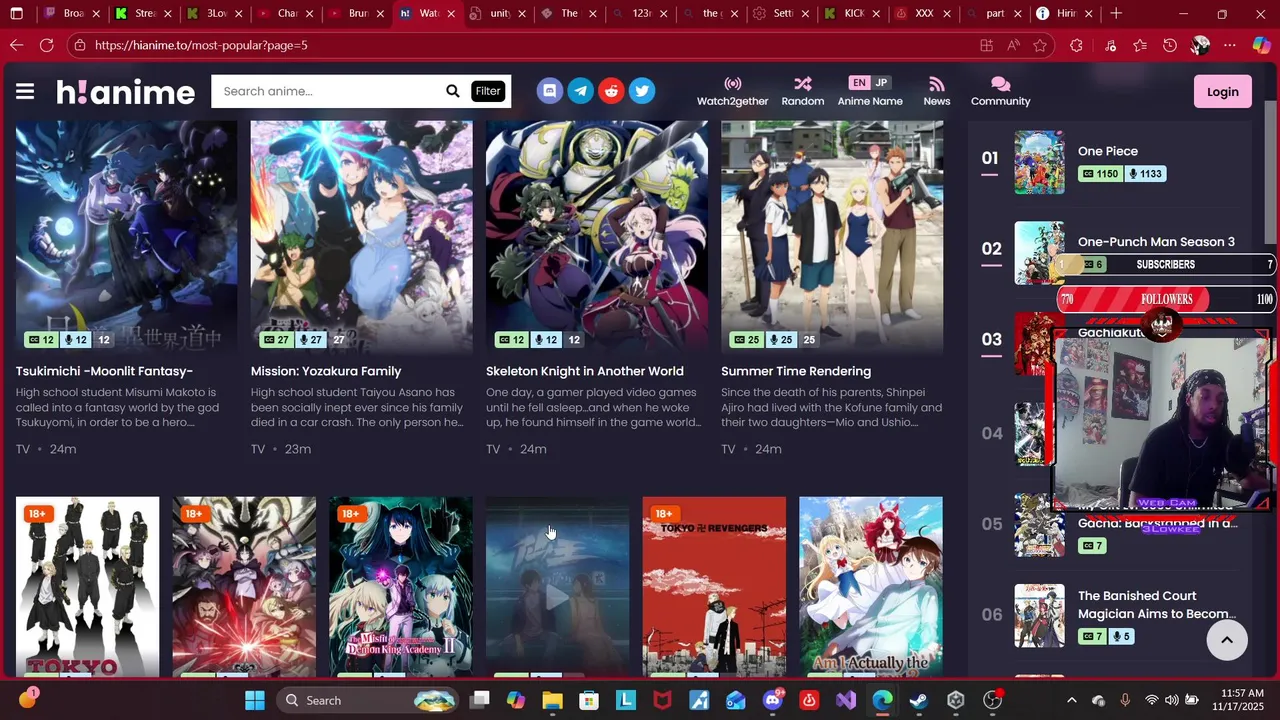
Task: Open Skeleton Knight in Another World link
Action: (585, 371)
